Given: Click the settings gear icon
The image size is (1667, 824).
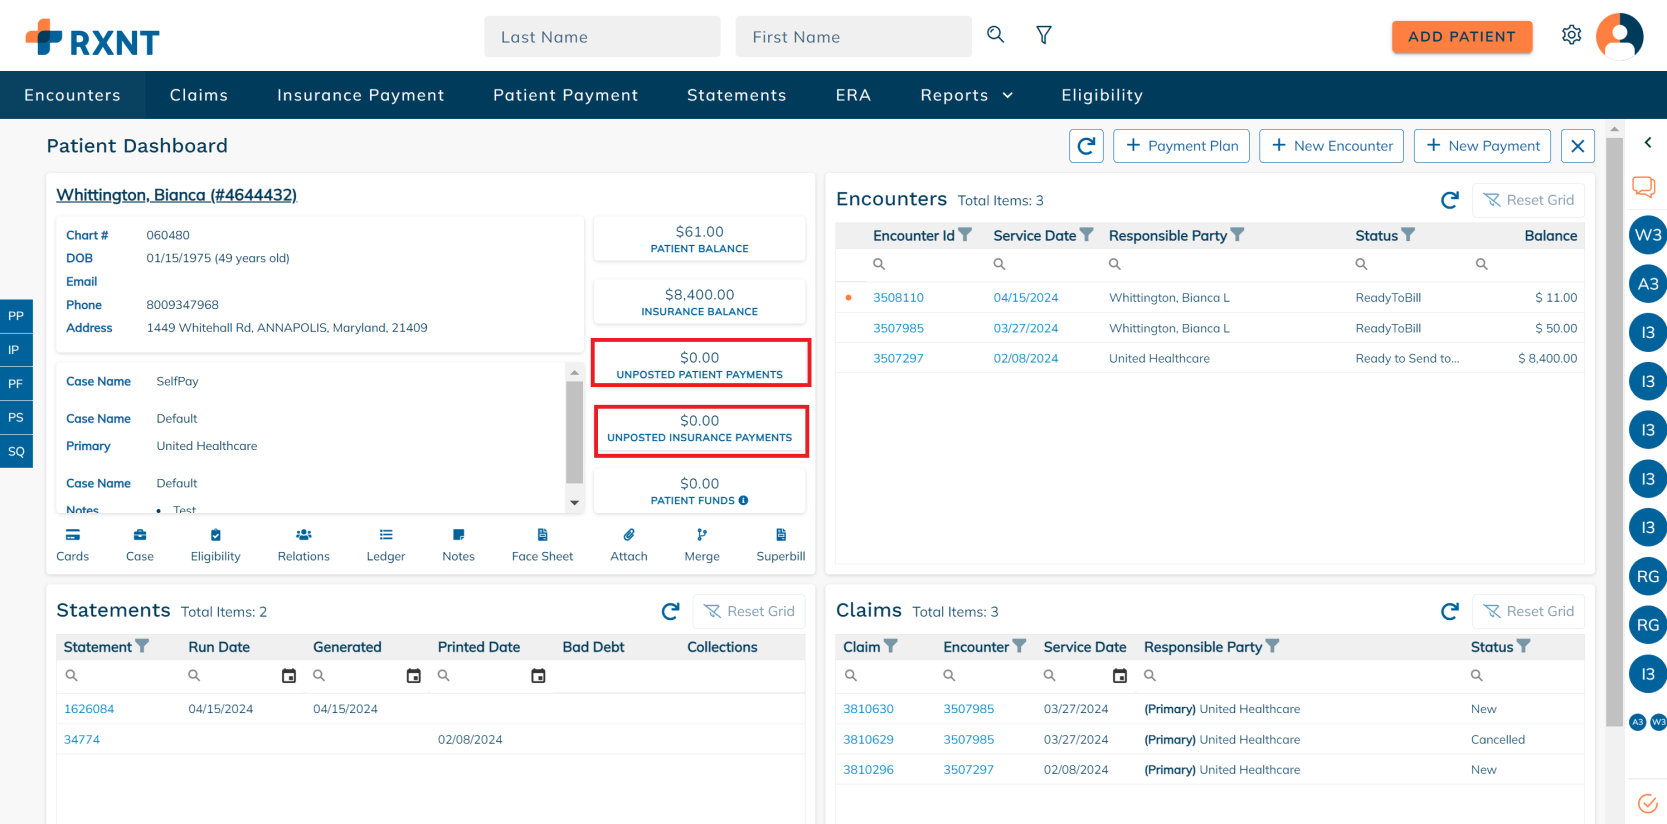Looking at the screenshot, I should (1571, 36).
